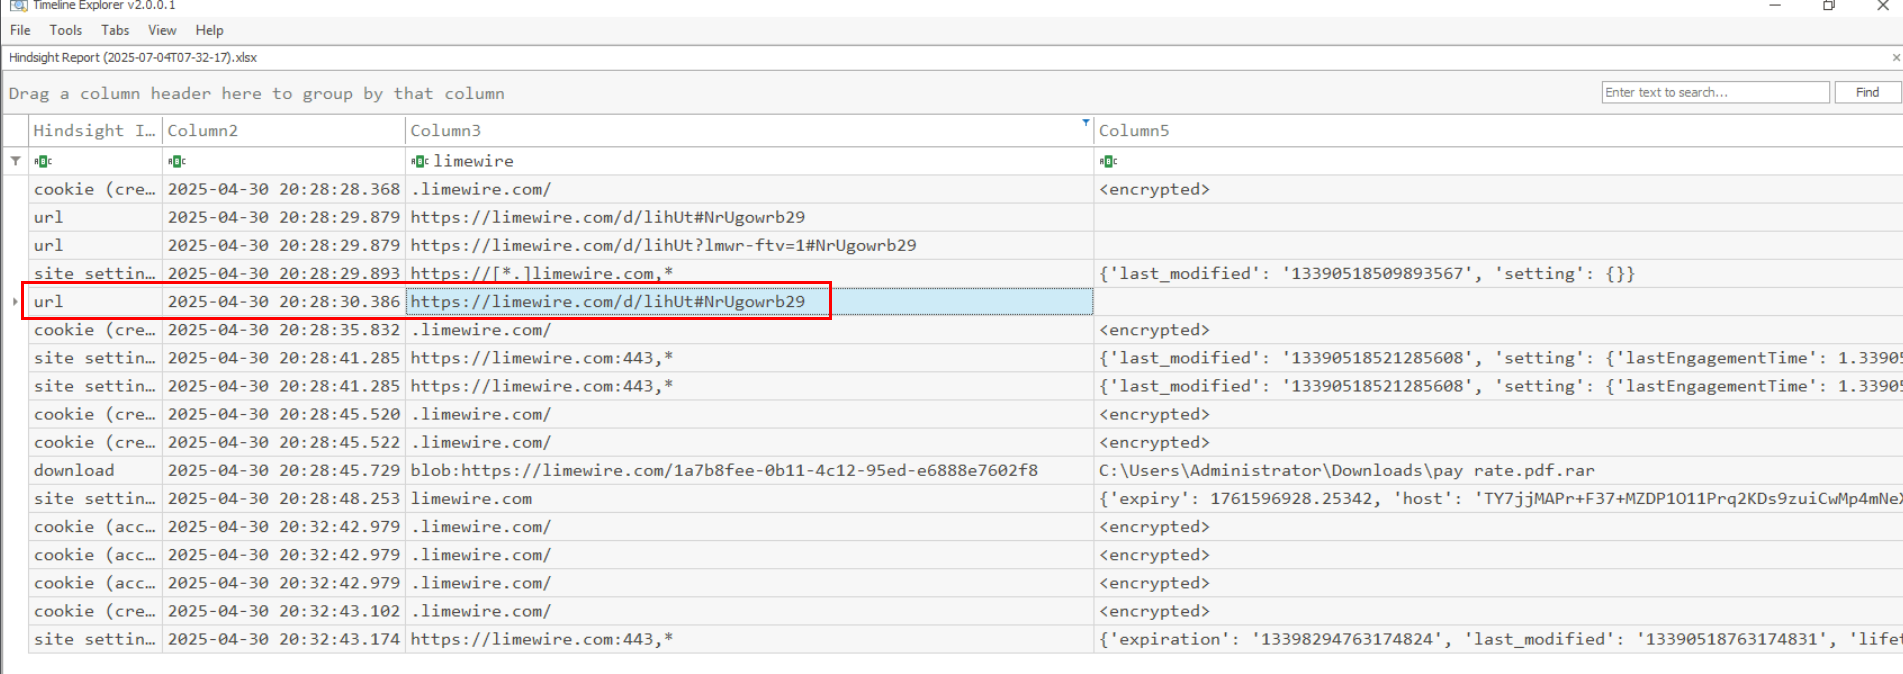Click the restore window button
This screenshot has height=674, width=1903.
coord(1828,6)
